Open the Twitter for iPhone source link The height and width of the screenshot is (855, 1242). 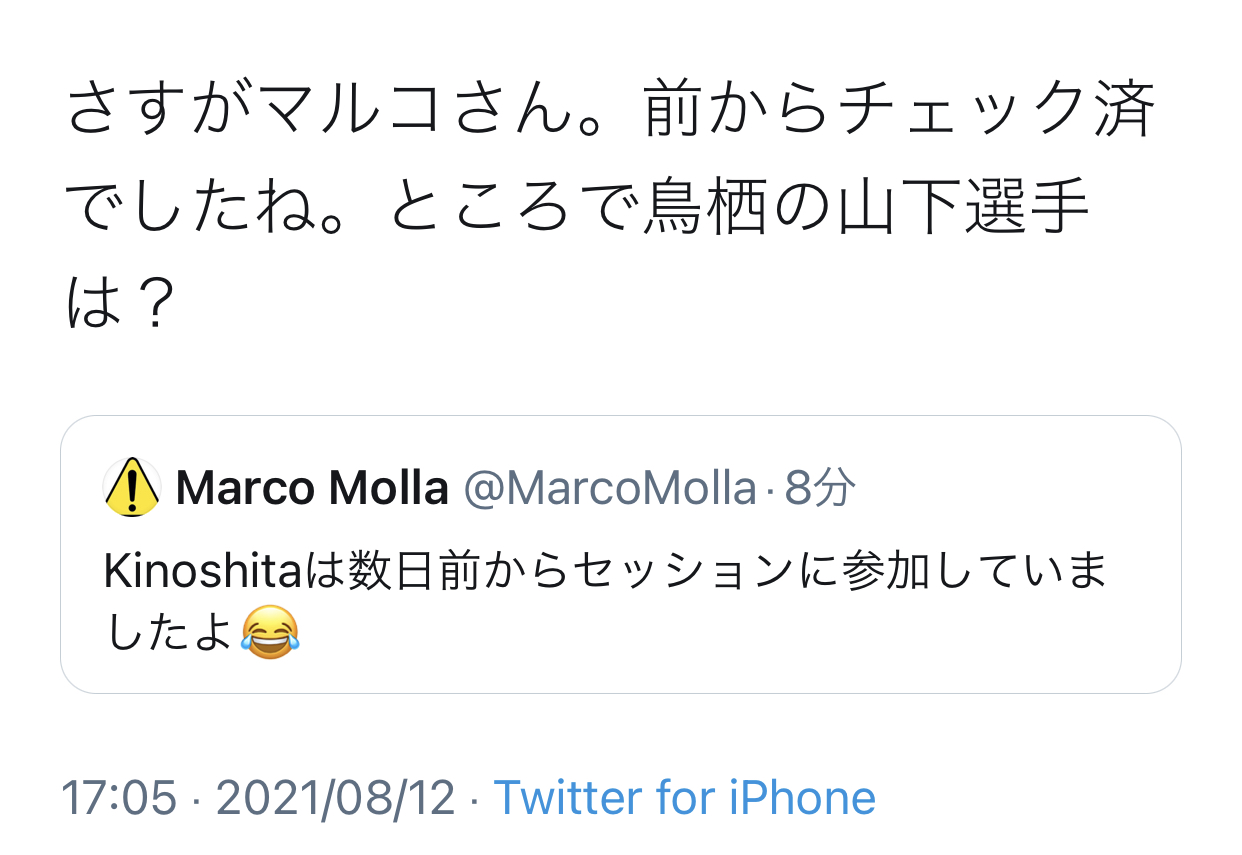pyautogui.click(x=685, y=798)
